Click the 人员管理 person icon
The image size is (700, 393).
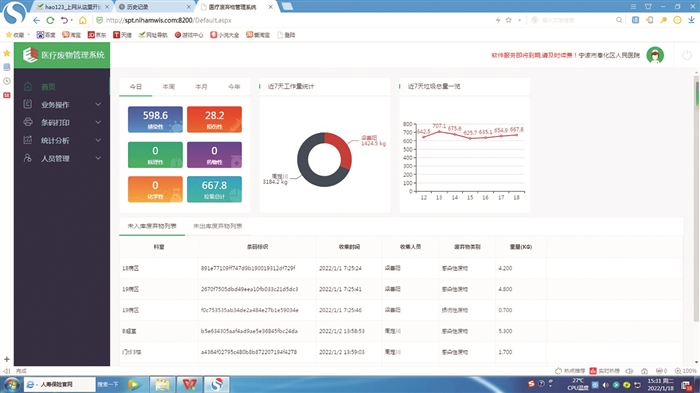(x=28, y=158)
